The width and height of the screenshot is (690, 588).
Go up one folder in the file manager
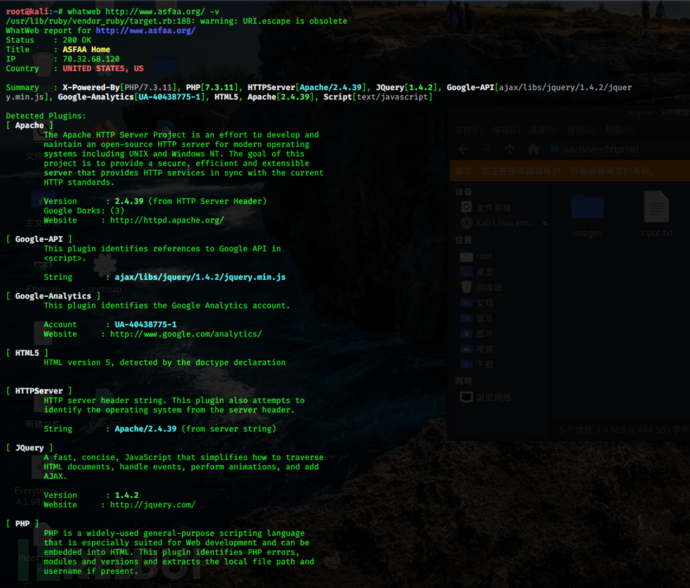point(510,149)
